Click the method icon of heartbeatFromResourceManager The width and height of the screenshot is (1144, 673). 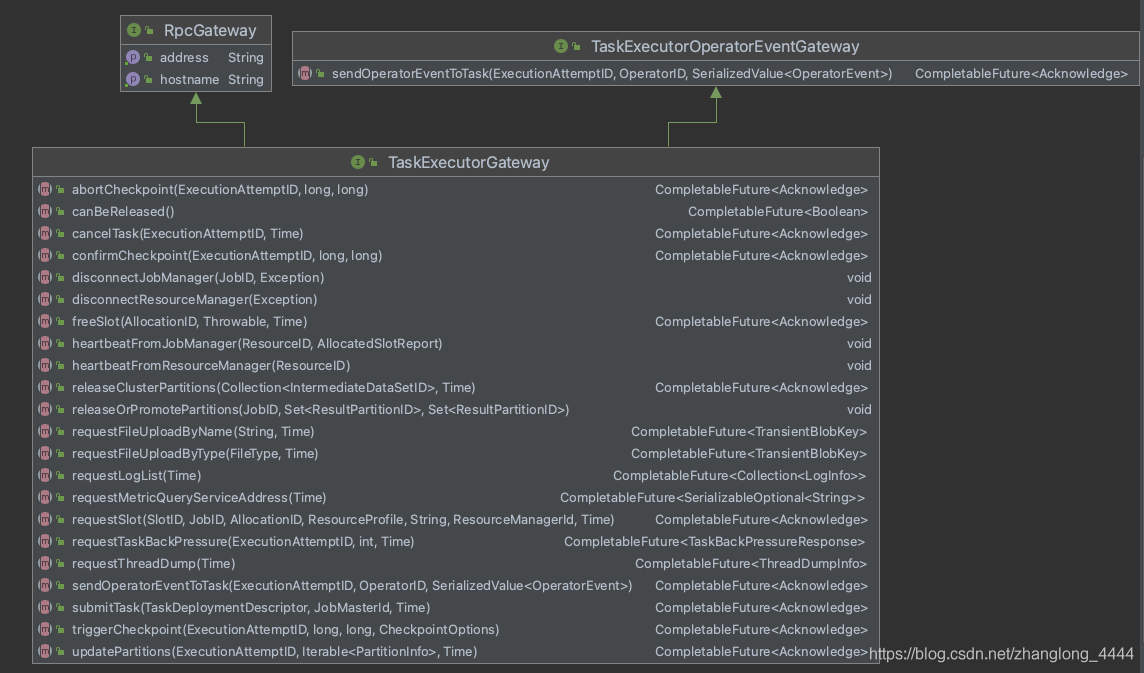click(x=45, y=365)
